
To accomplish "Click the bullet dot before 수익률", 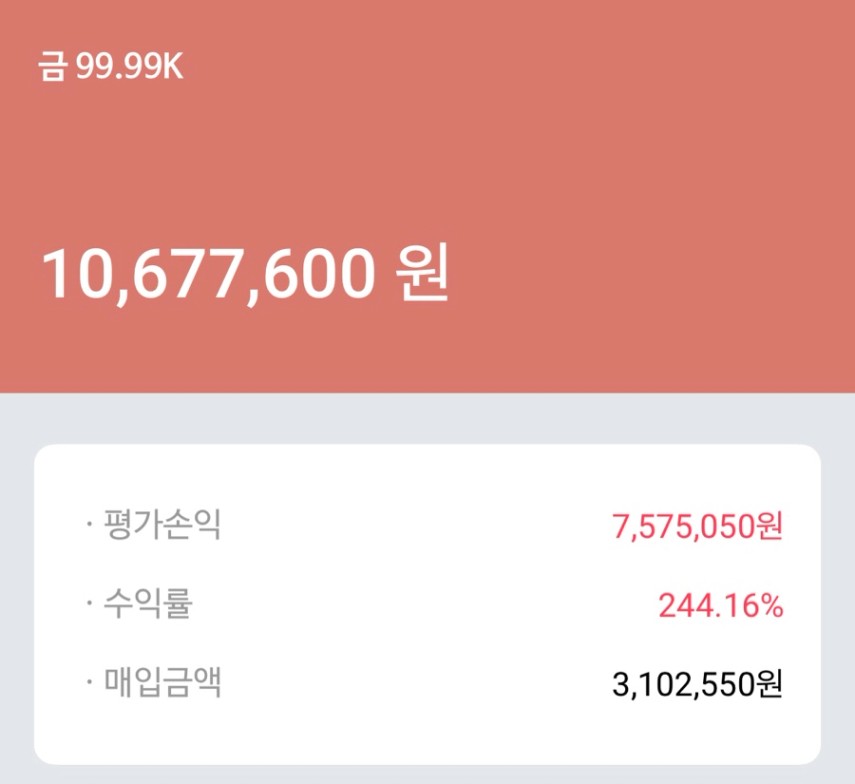I will [89, 605].
